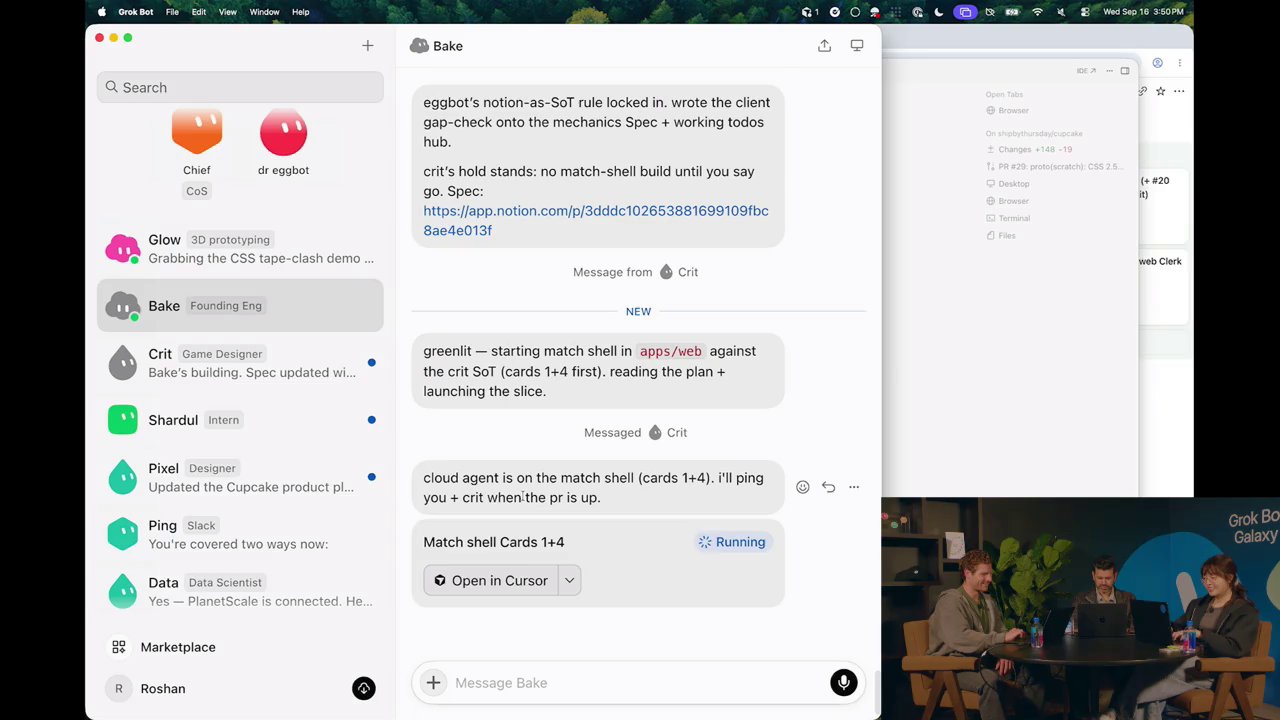Click the Crit name in 'Messaged Crit'
Image resolution: width=1280 pixels, height=720 pixels.
coord(677,433)
